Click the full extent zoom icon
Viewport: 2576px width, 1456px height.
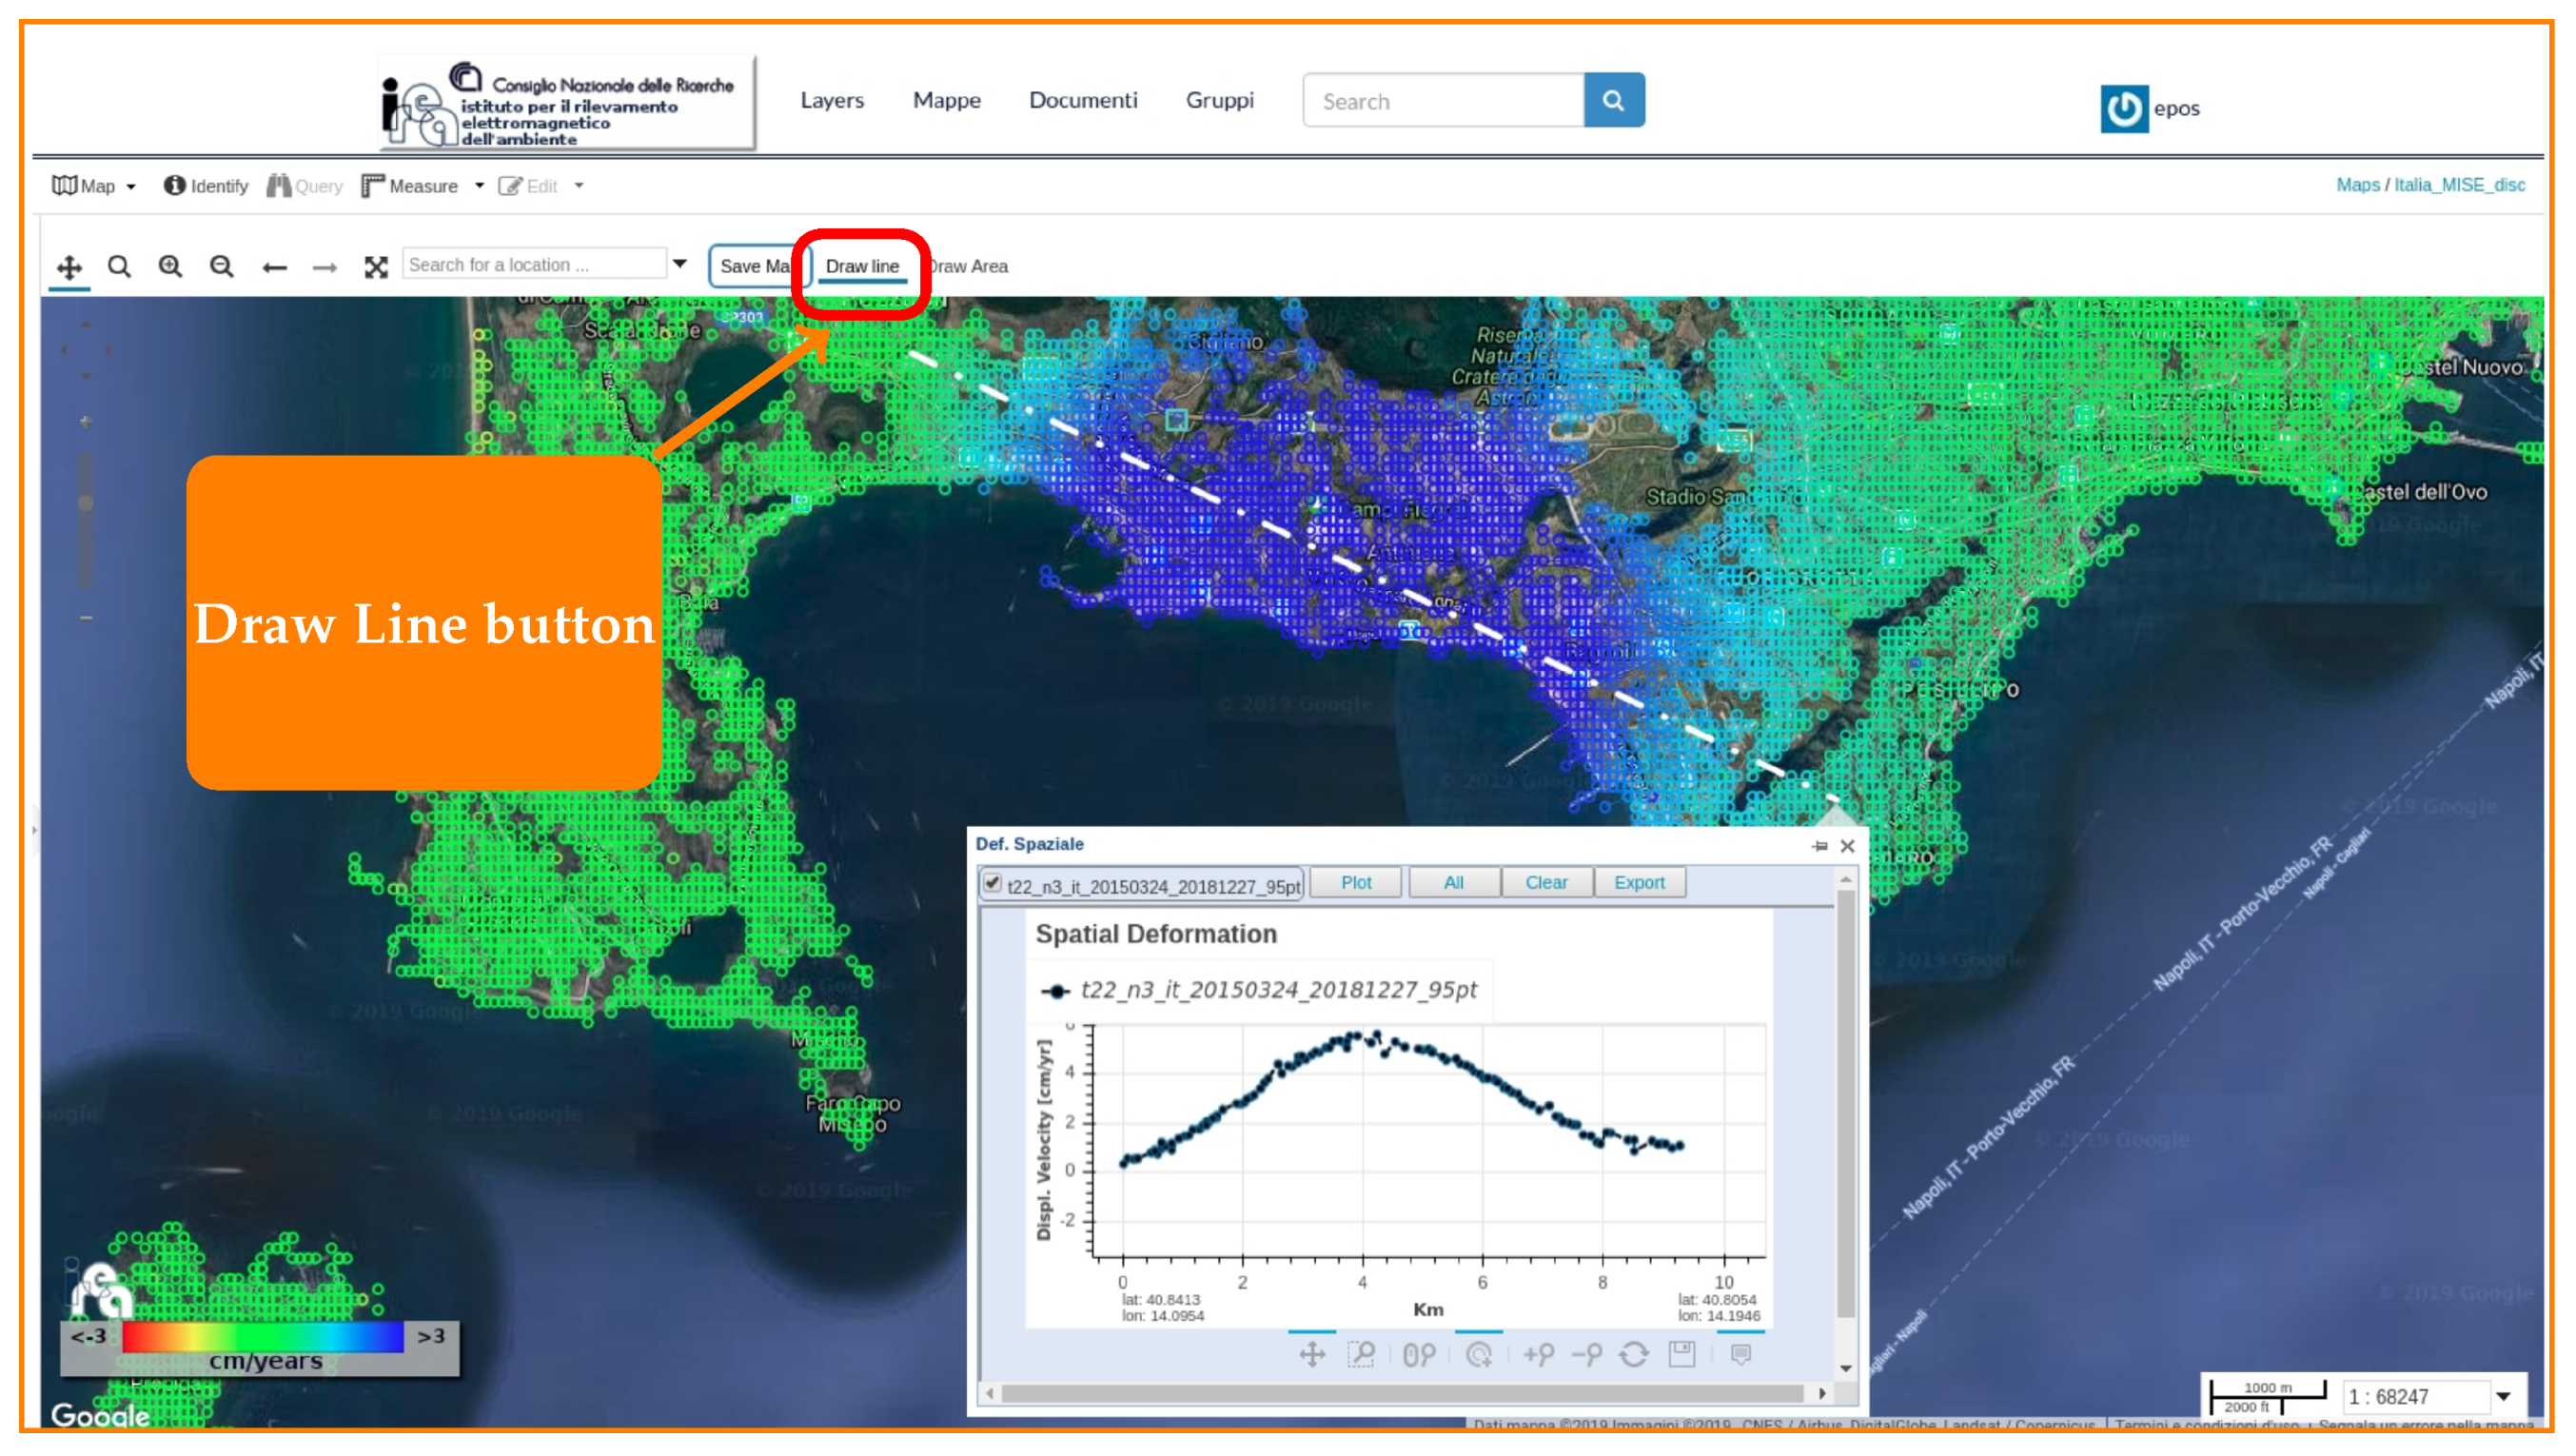pos(376,267)
